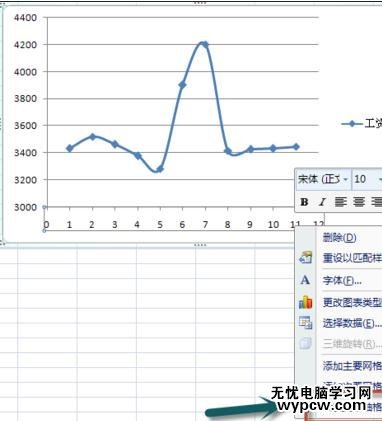Screen dimensions: 382x421
Task: Click the select data table icon
Action: pyautogui.click(x=306, y=323)
